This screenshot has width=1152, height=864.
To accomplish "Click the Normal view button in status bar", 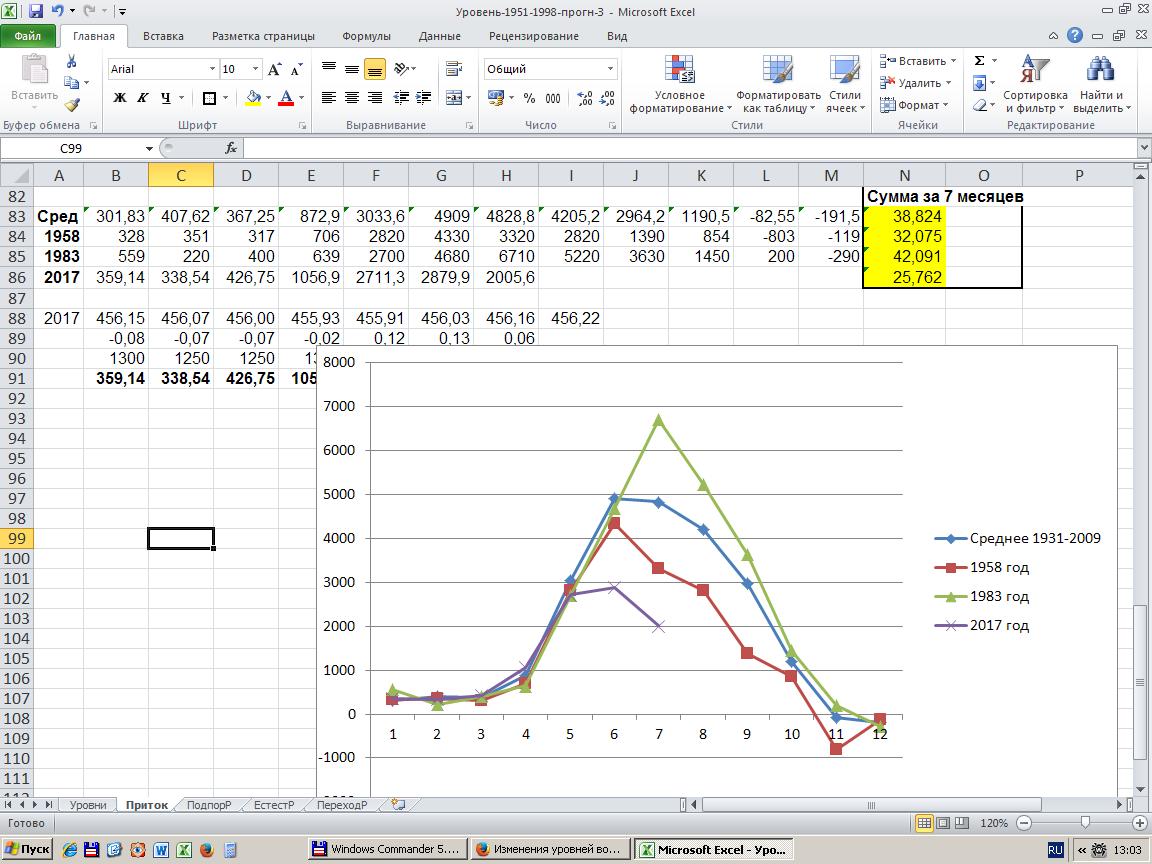I will click(924, 823).
